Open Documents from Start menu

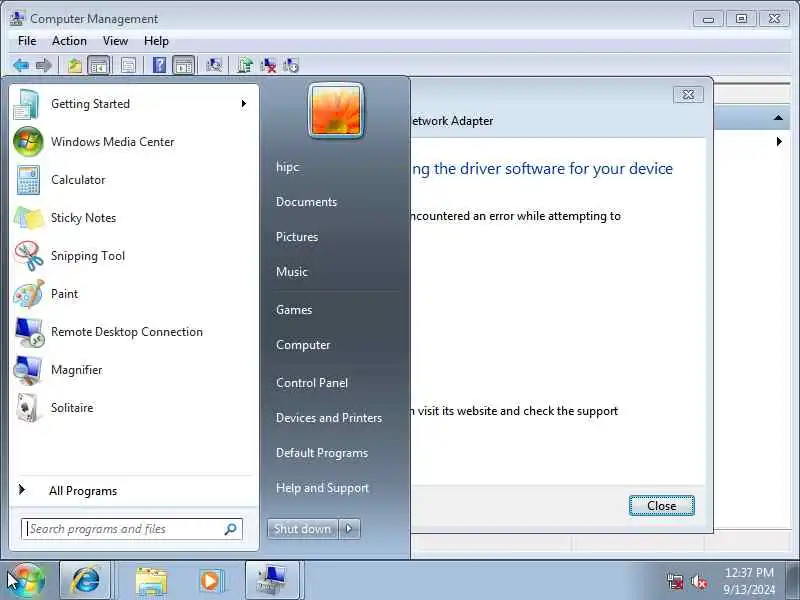point(306,202)
